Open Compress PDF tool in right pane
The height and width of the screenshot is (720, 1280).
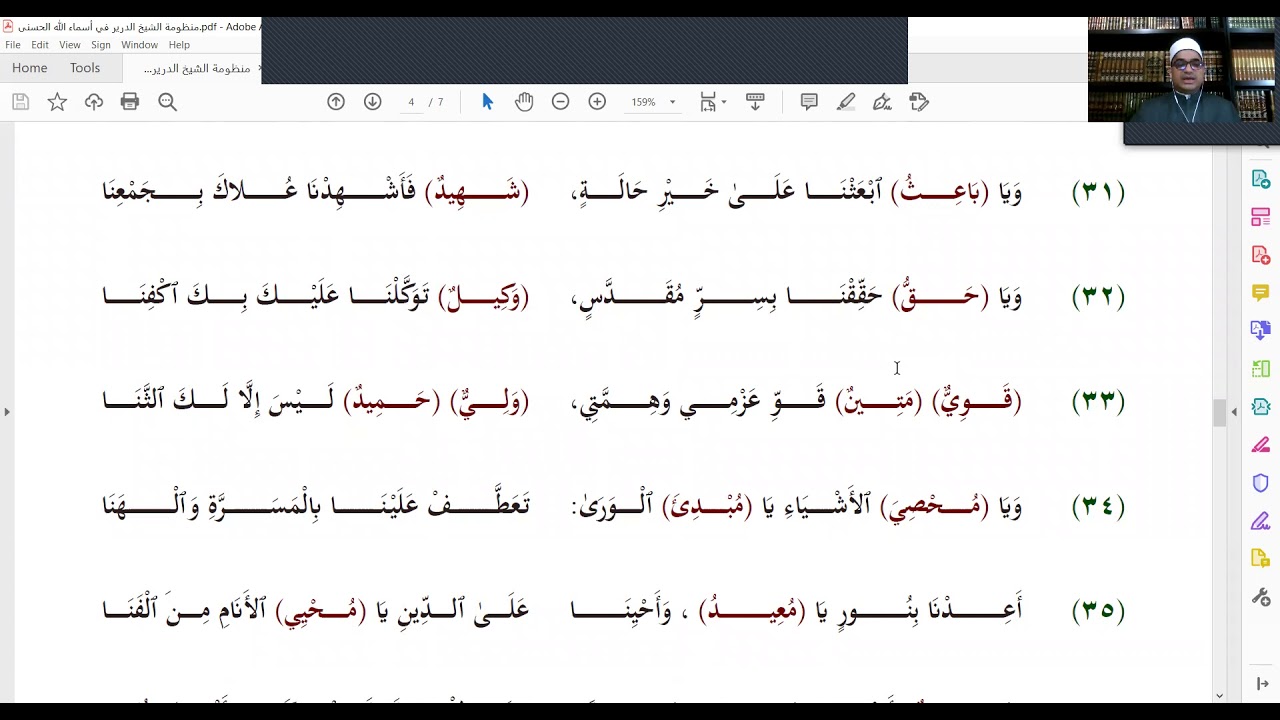pos(1261,407)
